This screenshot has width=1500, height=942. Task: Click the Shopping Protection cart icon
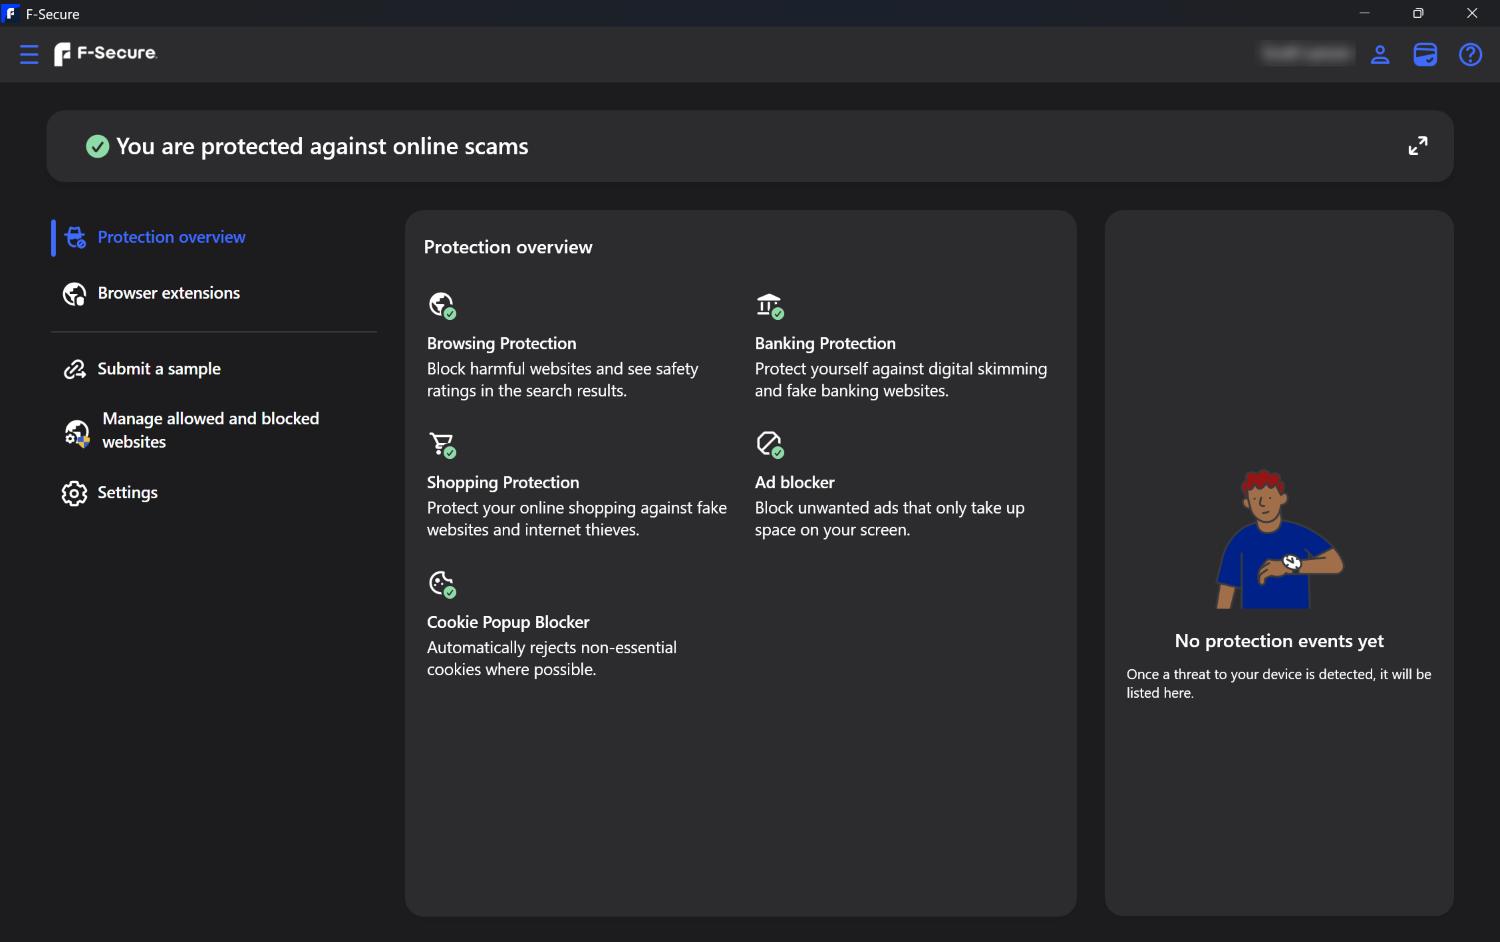(442, 444)
